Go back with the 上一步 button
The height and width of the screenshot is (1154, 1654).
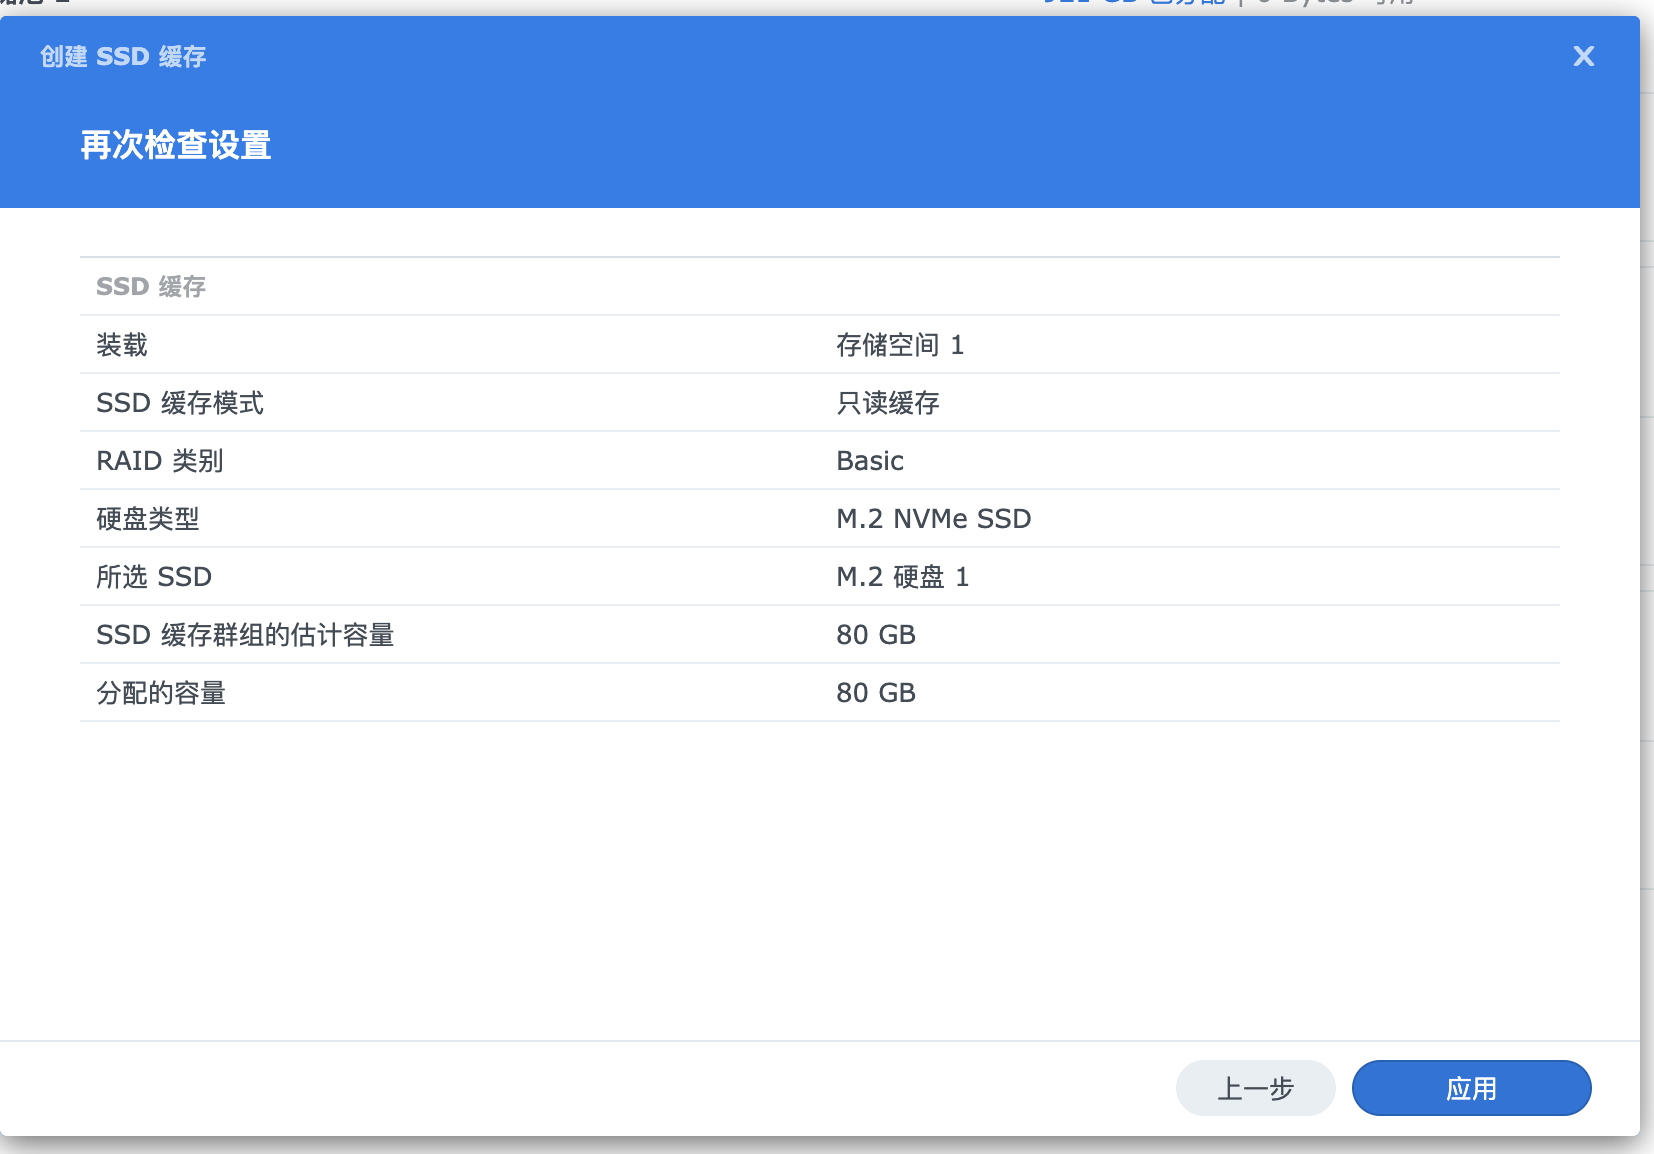(1255, 1088)
